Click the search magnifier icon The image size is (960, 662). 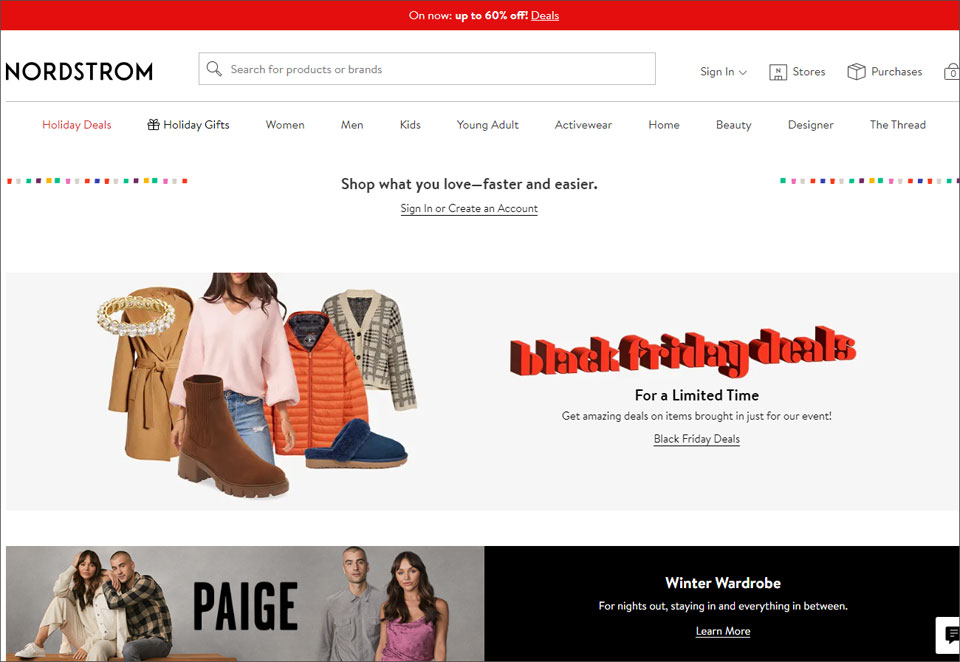point(214,69)
